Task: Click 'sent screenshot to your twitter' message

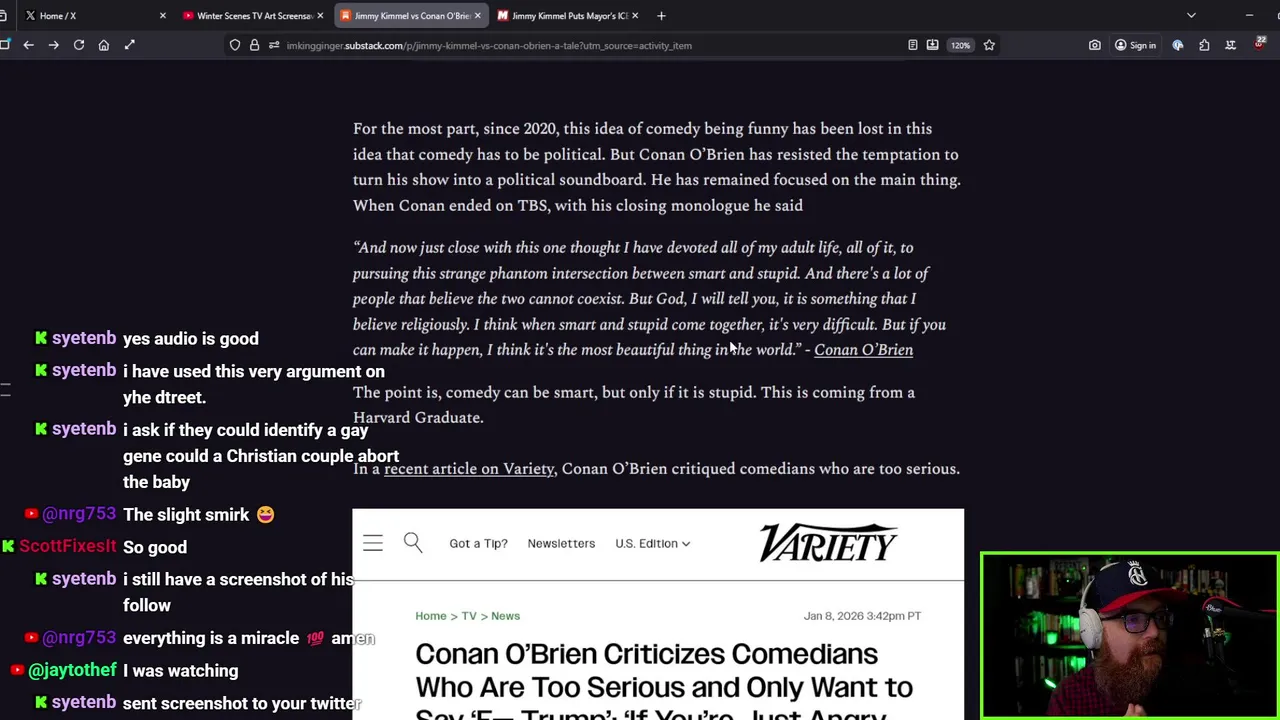Action: tap(242, 703)
